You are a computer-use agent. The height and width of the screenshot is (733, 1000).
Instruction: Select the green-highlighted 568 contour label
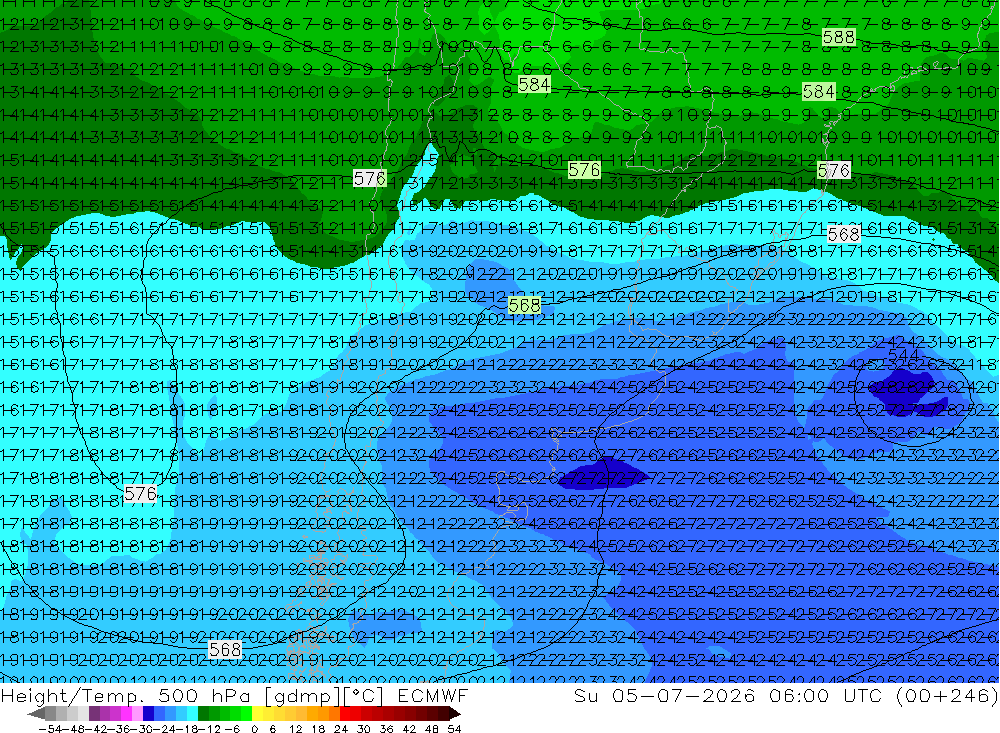click(524, 306)
